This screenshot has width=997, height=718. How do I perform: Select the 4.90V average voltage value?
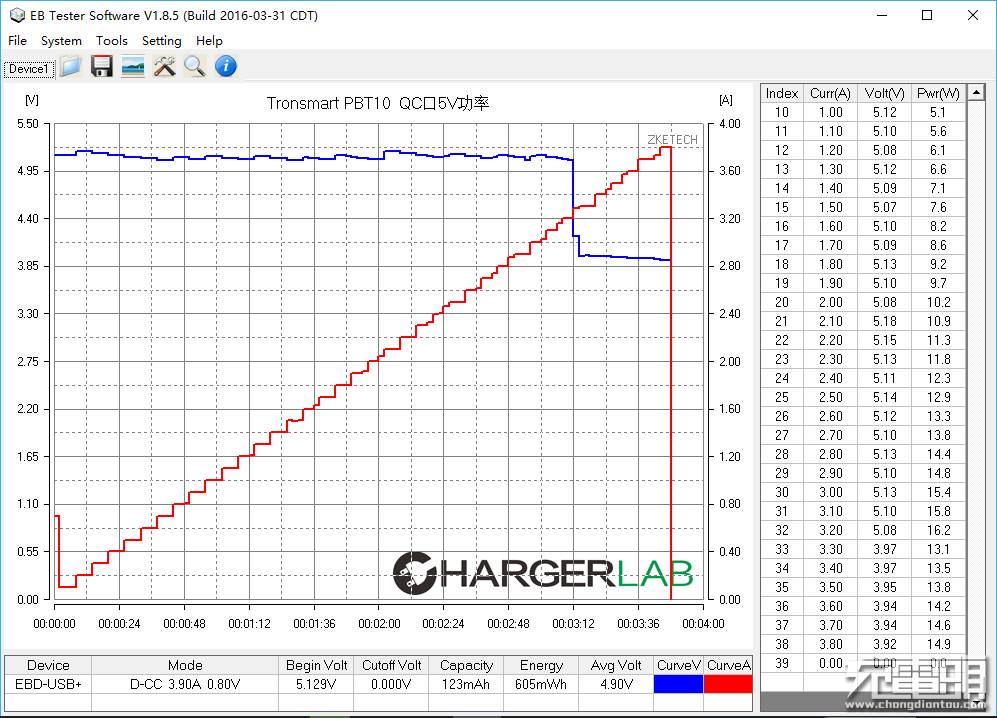tap(615, 684)
